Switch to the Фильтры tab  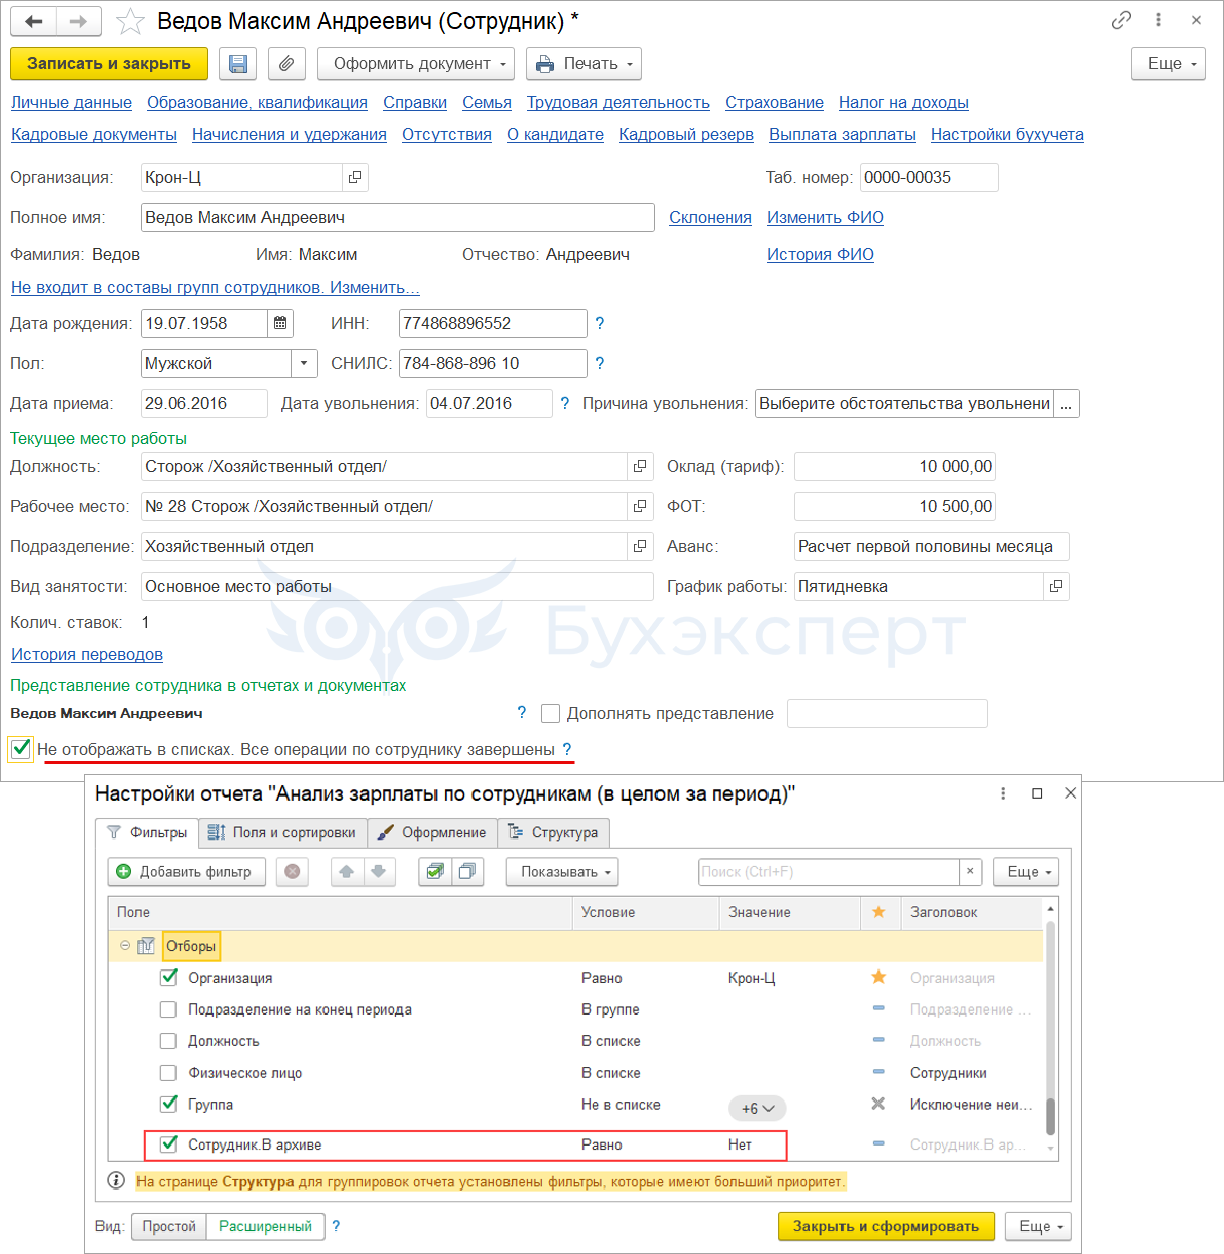coord(147,832)
